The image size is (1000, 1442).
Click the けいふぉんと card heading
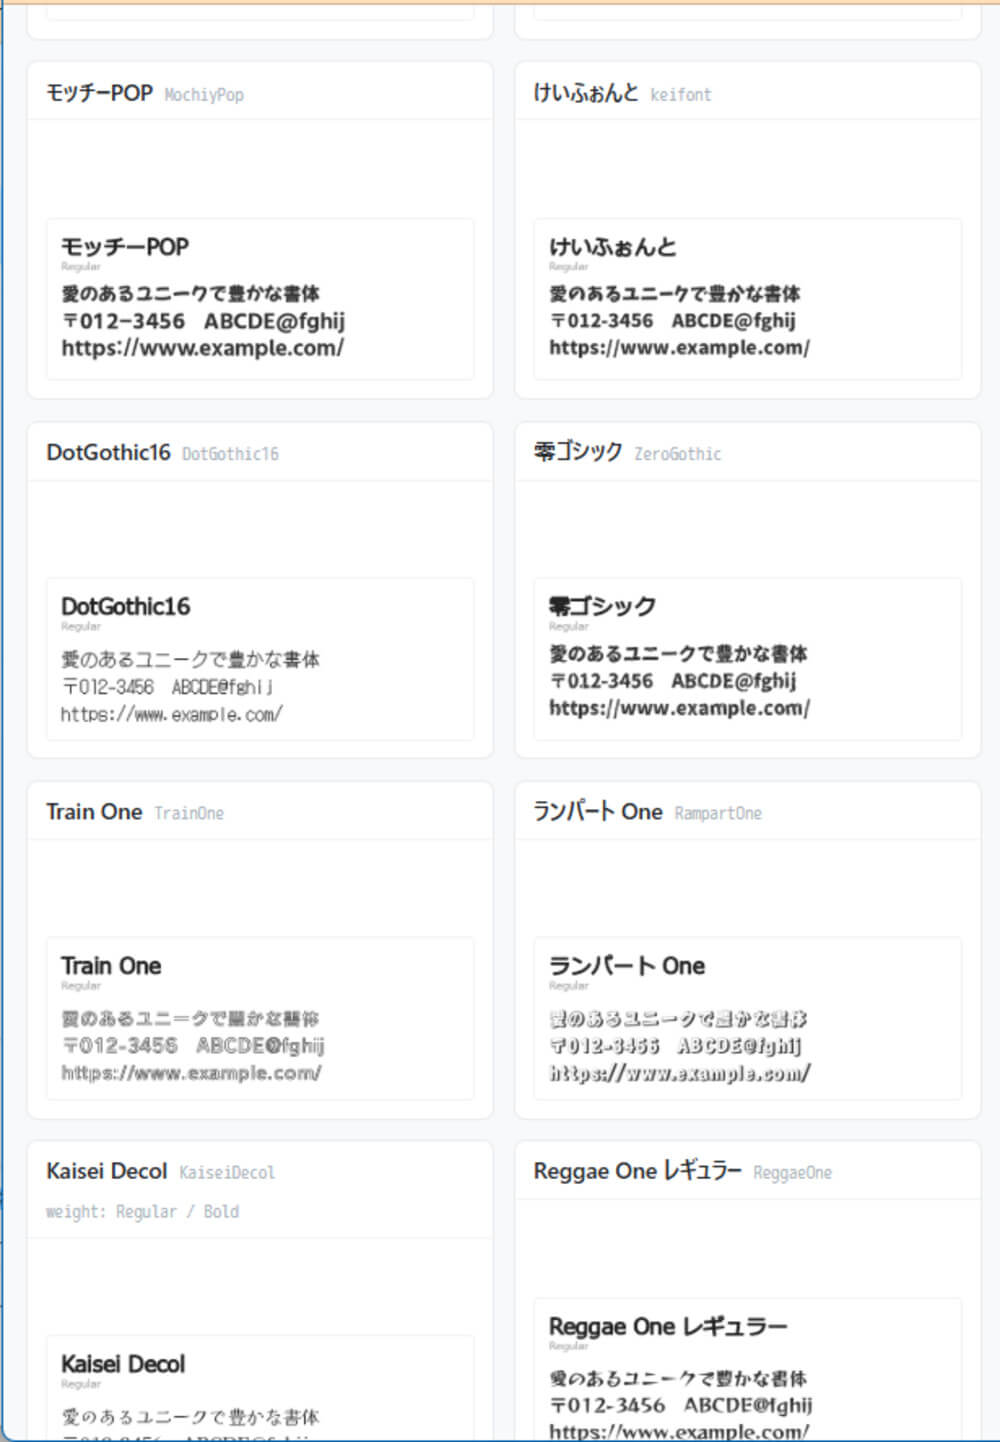point(586,93)
